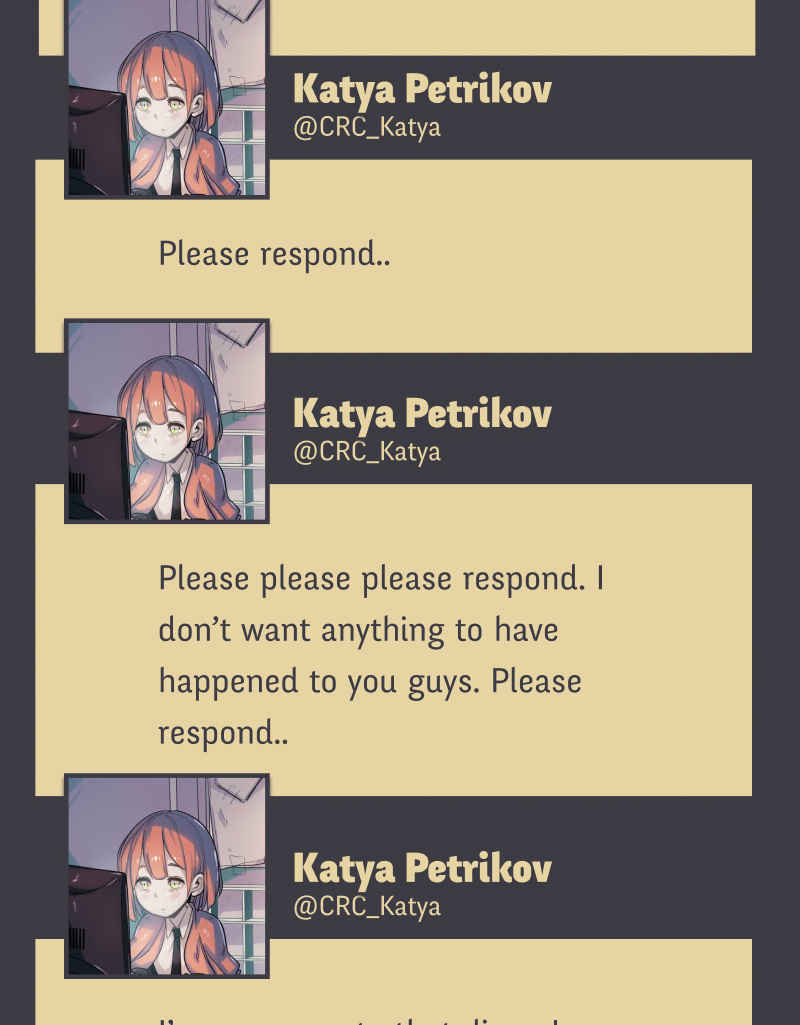Click the @CRC_Katya handle in the bottom-most post
The height and width of the screenshot is (1025, 800).
367,907
